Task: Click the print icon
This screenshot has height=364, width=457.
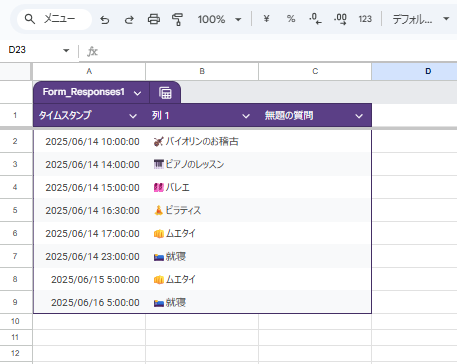Action: pyautogui.click(x=154, y=19)
